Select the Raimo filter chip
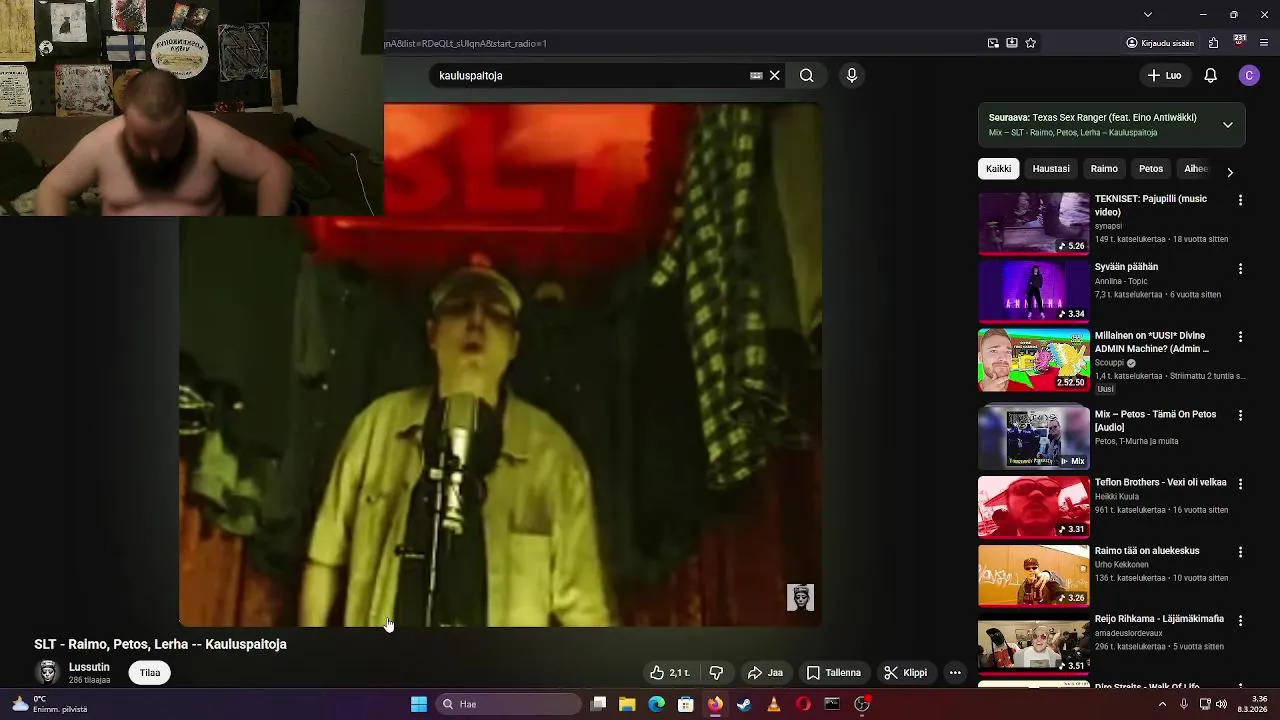 pyautogui.click(x=1104, y=169)
